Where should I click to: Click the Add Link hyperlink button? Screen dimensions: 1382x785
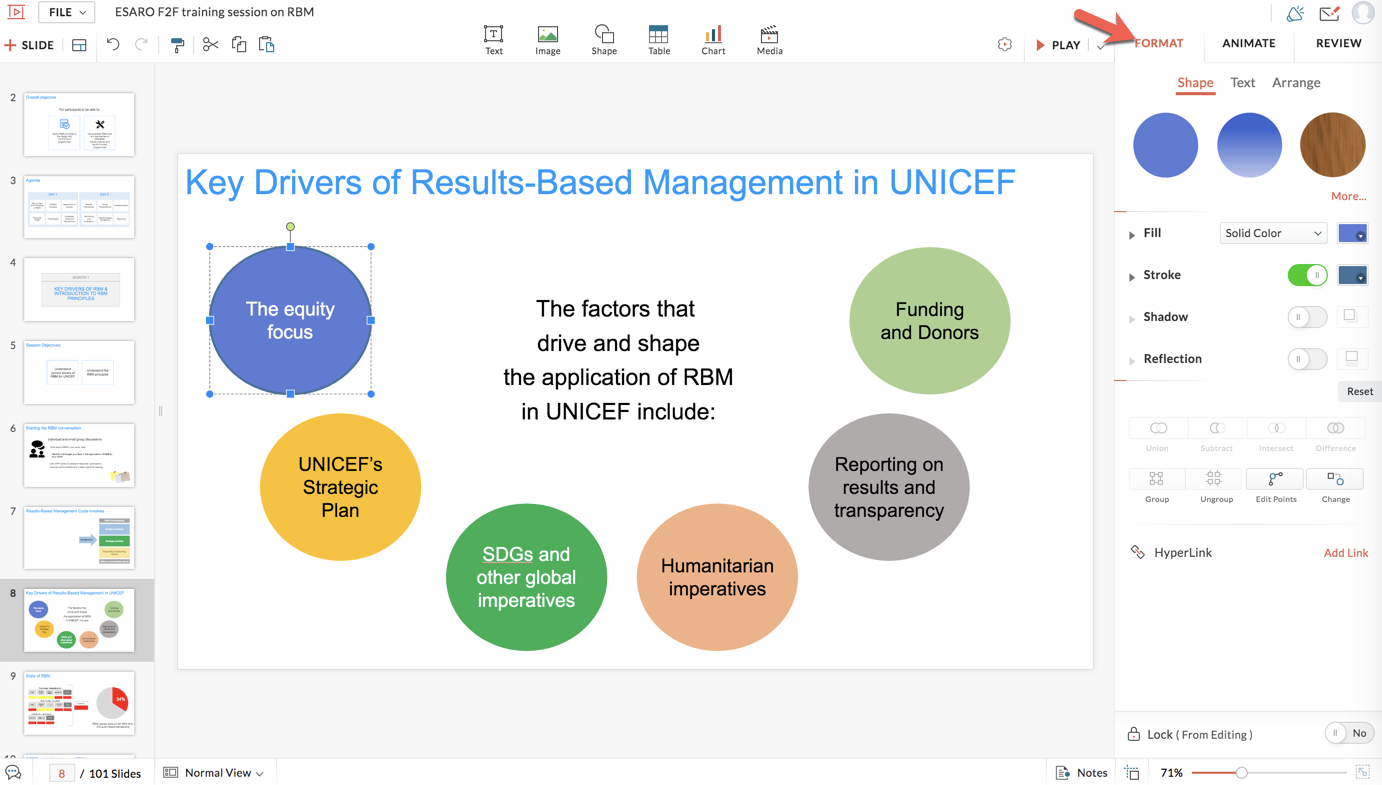click(1345, 552)
